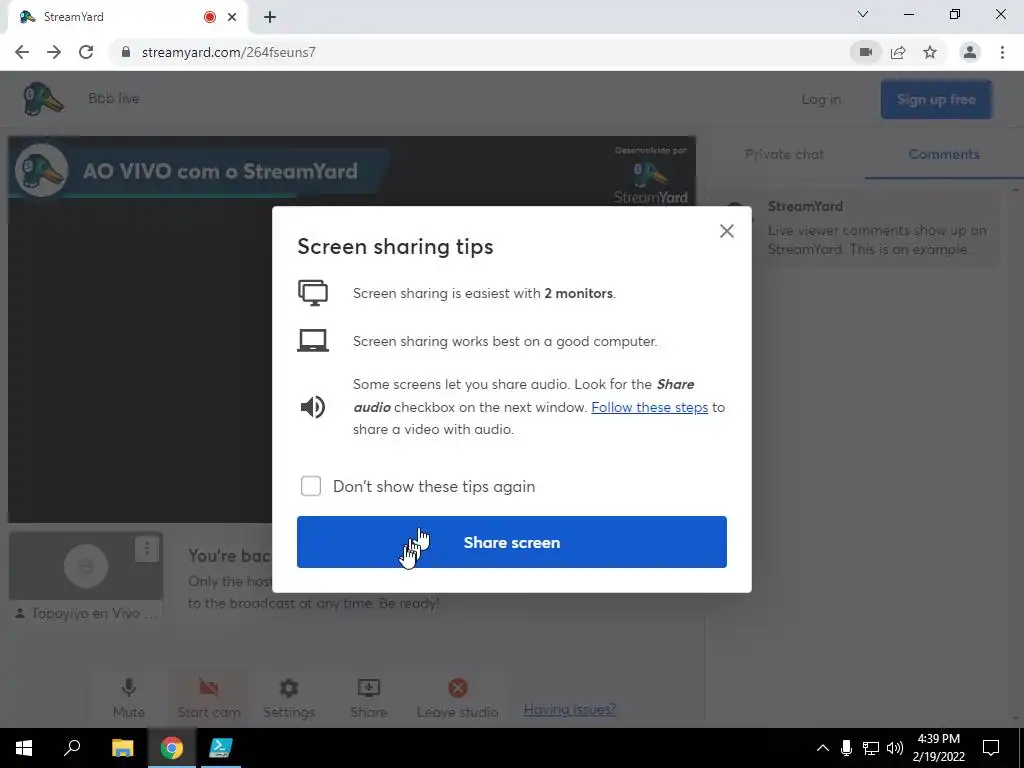Check "Don't show these tips again" box
The width and height of the screenshot is (1024, 768).
(x=311, y=486)
